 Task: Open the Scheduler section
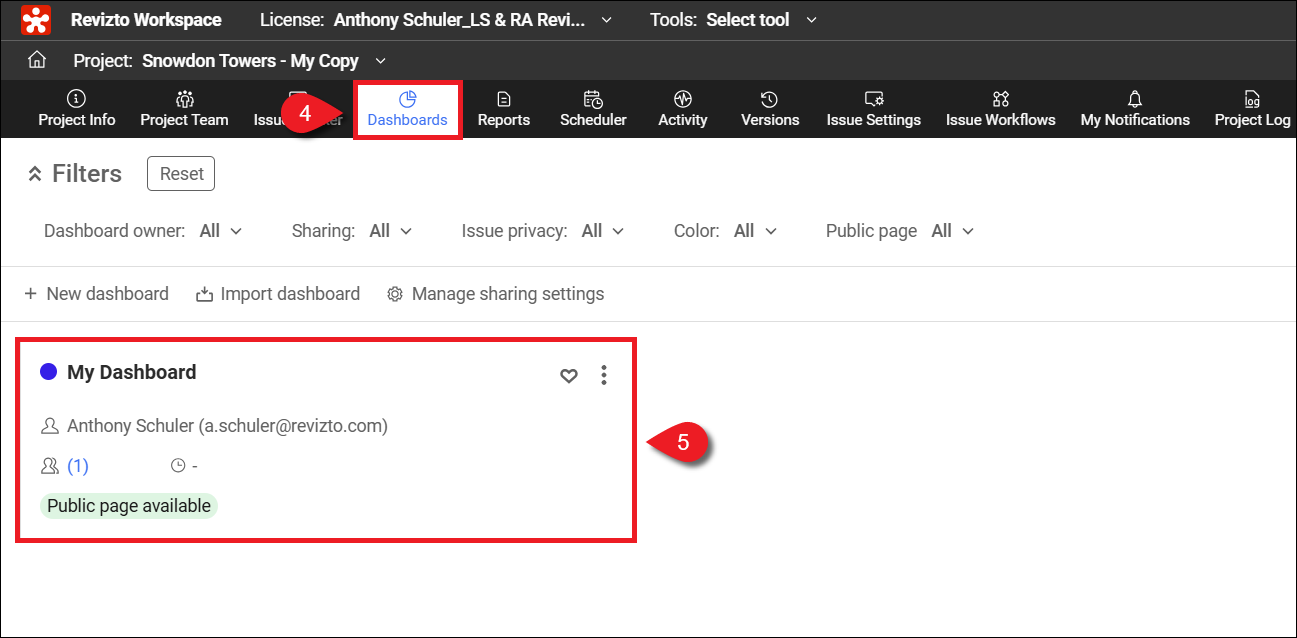pyautogui.click(x=593, y=109)
